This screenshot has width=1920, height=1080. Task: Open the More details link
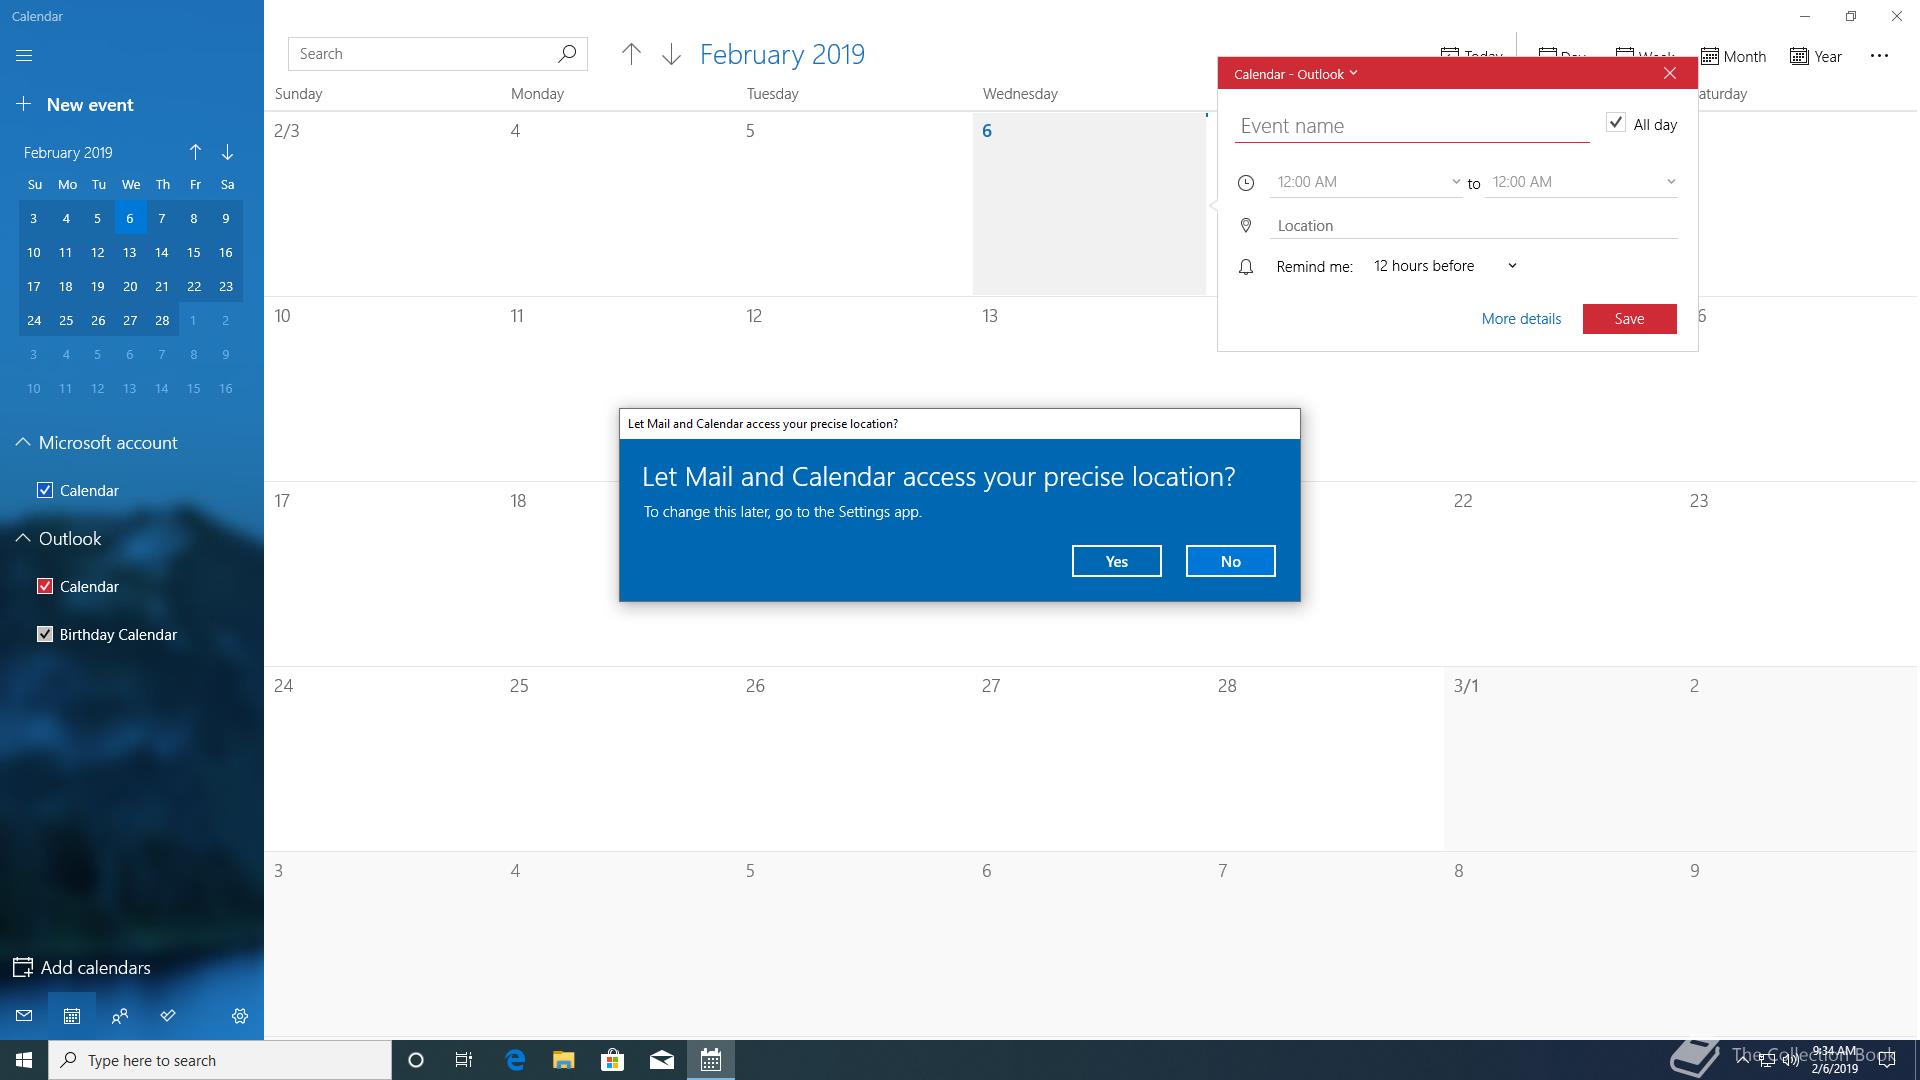click(x=1520, y=319)
